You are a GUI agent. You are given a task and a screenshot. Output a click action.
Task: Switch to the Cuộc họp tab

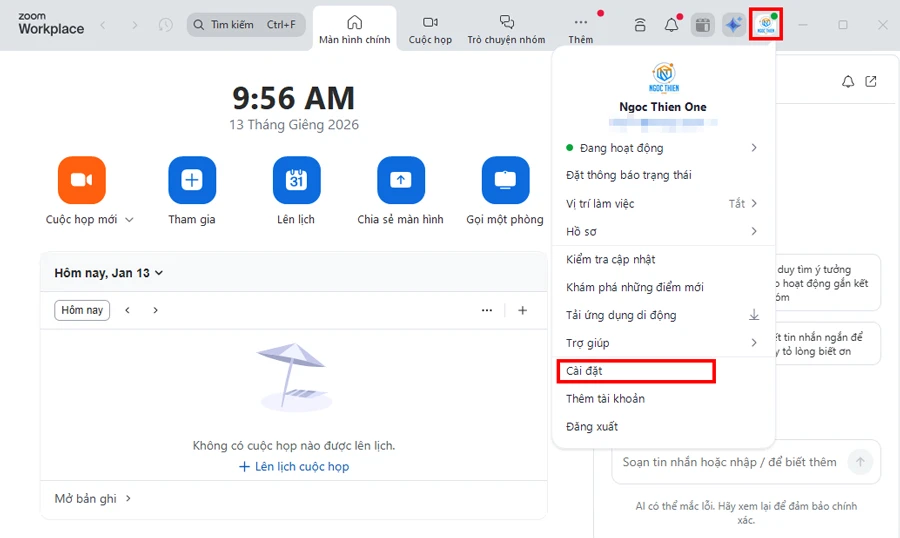pyautogui.click(x=430, y=29)
